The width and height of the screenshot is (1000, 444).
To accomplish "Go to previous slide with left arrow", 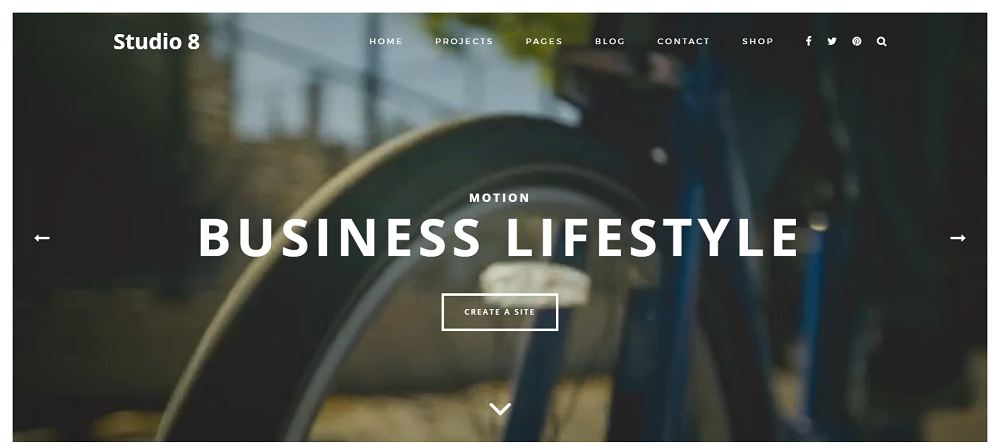I will [x=42, y=237].
